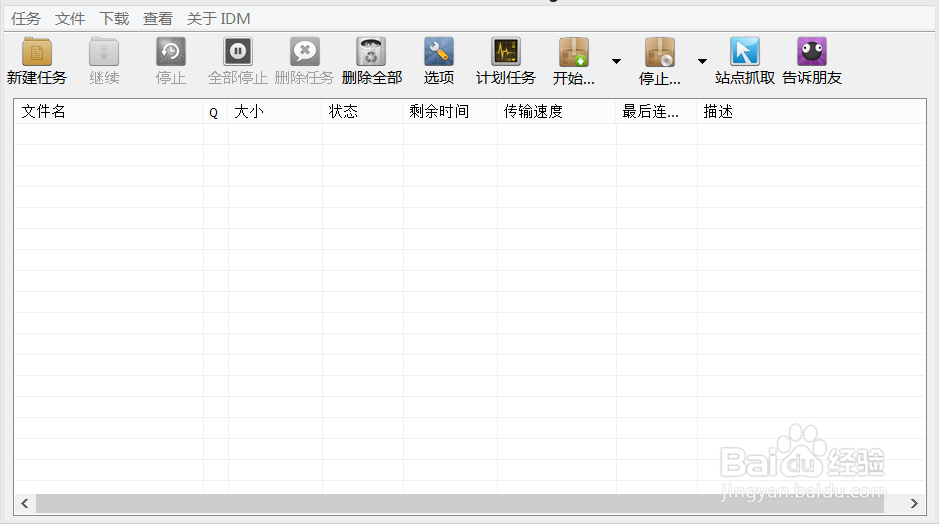Expand dropdown arrow next to 停止...
The image size is (939, 524).
point(702,61)
